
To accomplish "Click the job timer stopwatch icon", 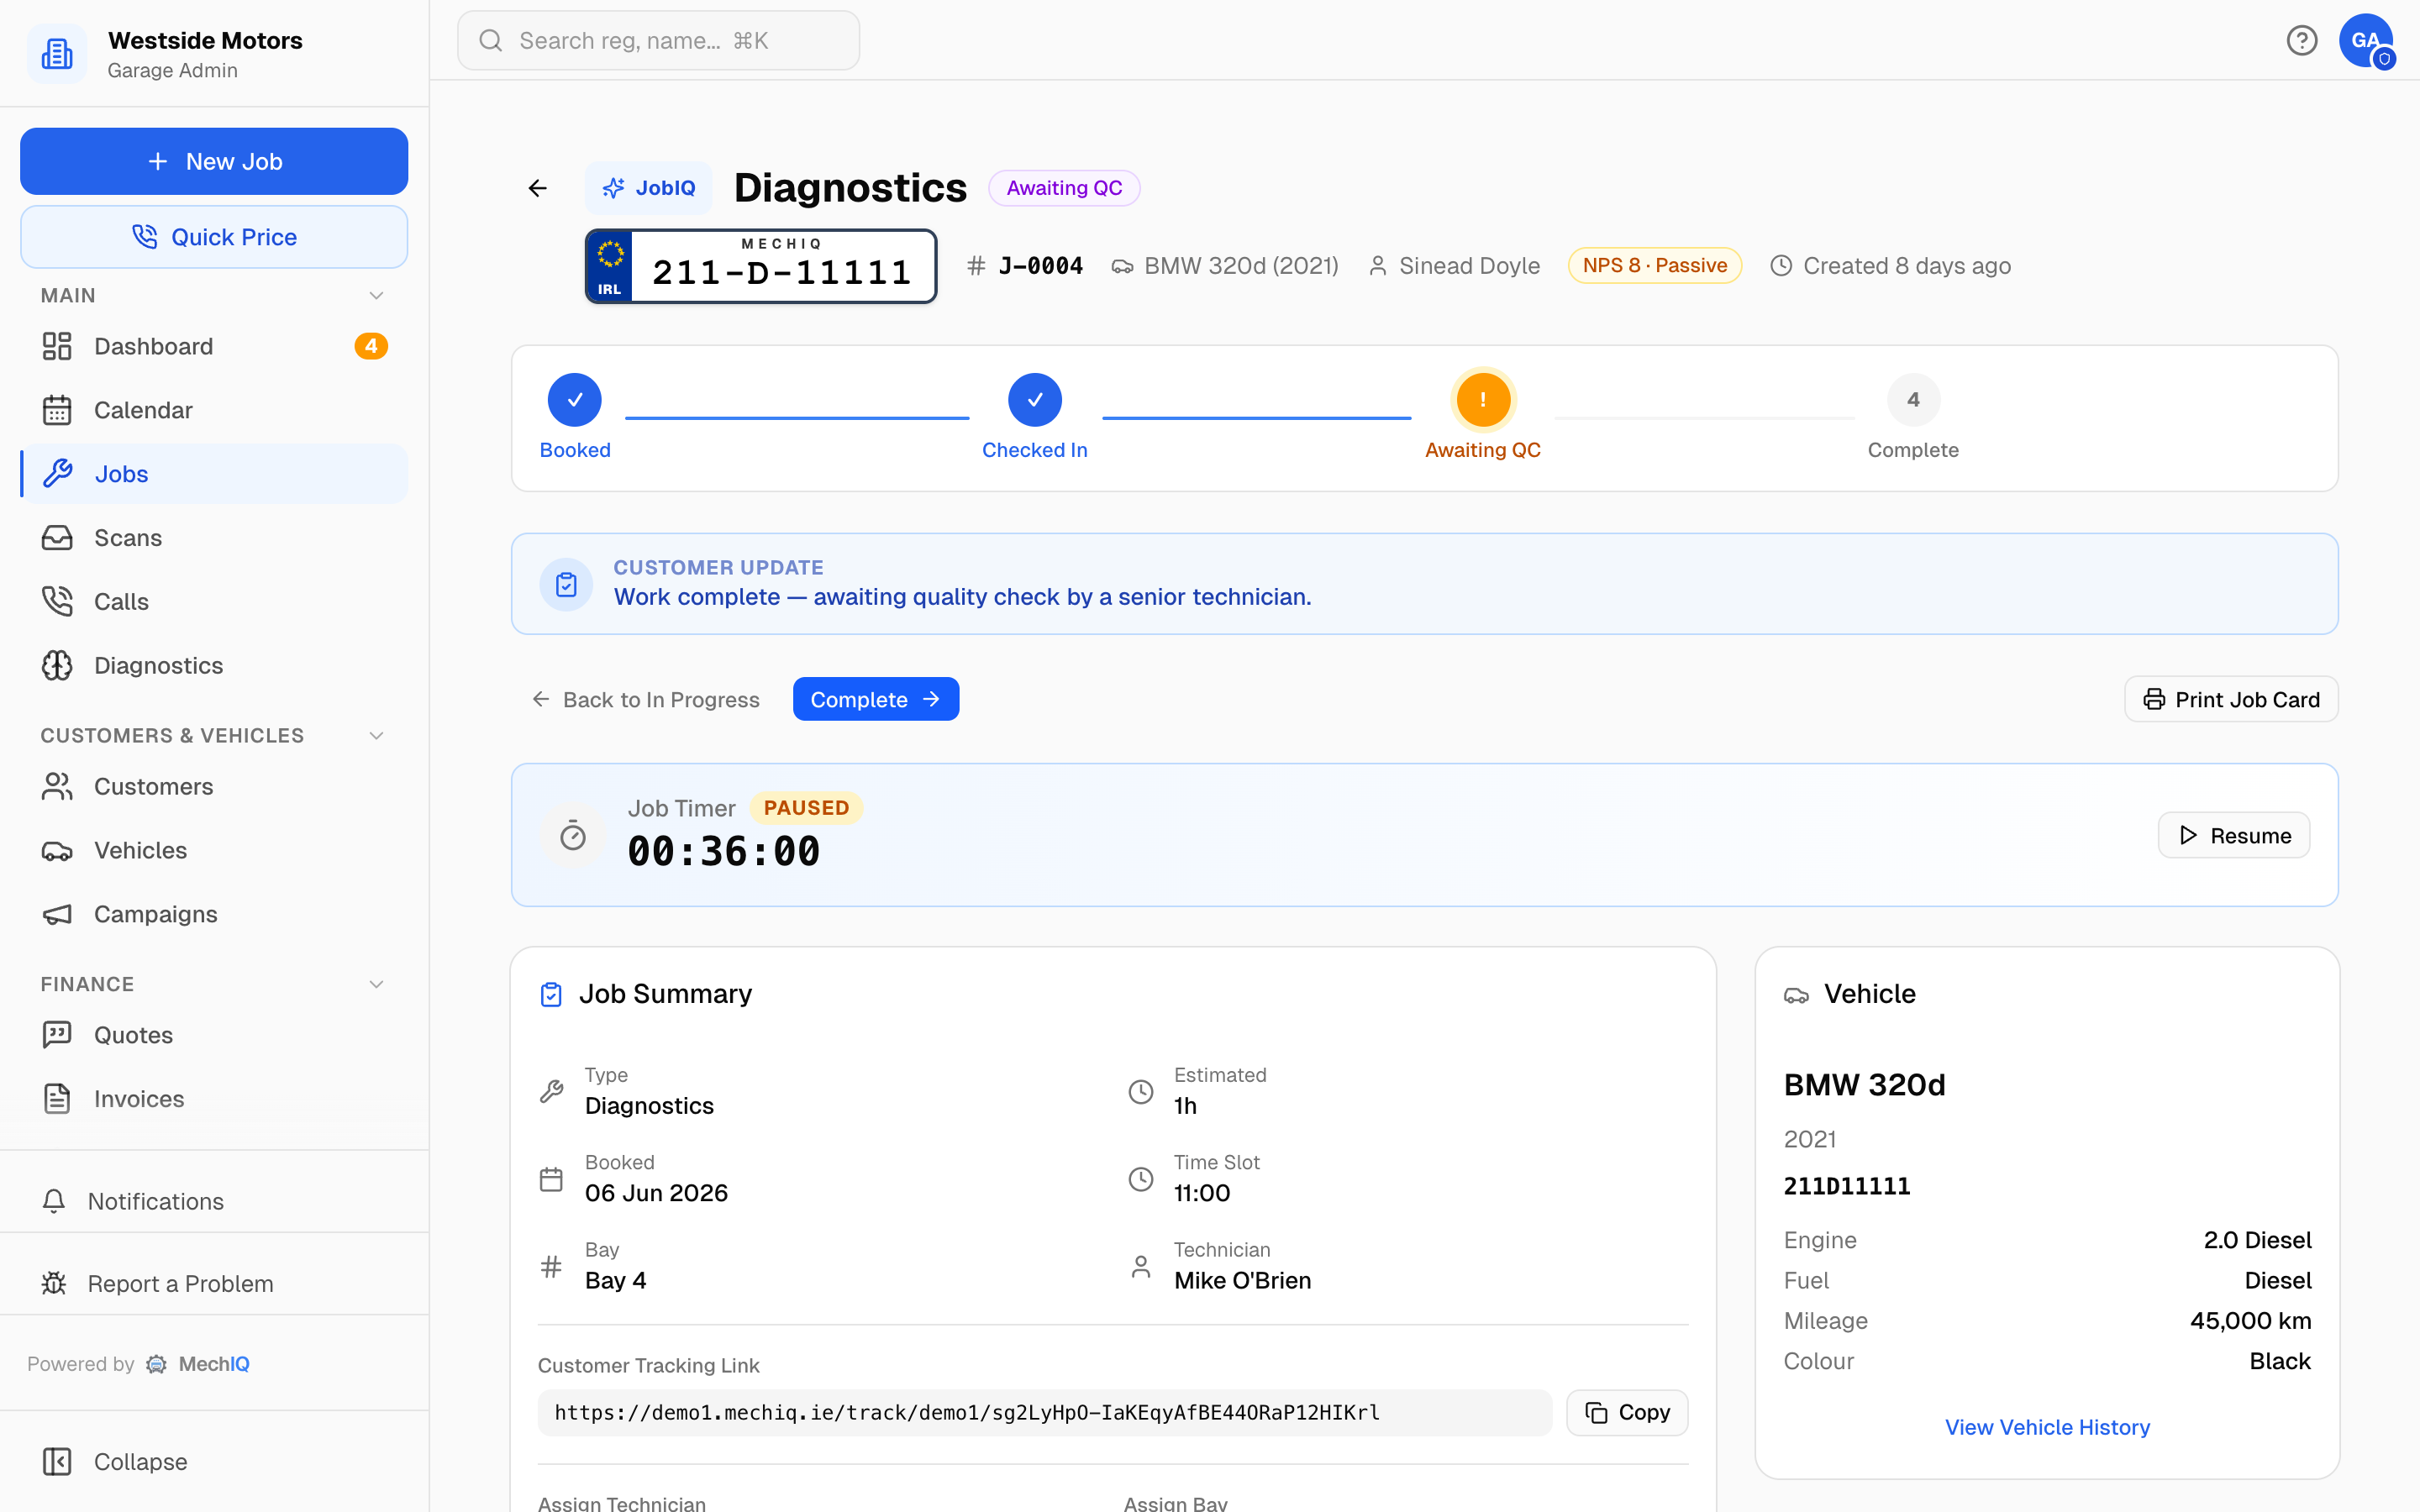I will 573,835.
